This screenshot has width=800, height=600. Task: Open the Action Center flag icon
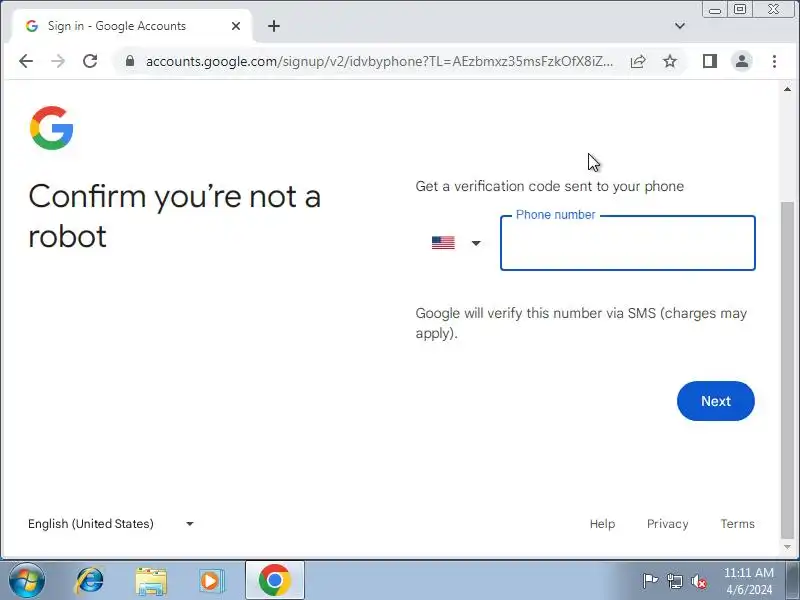(649, 581)
